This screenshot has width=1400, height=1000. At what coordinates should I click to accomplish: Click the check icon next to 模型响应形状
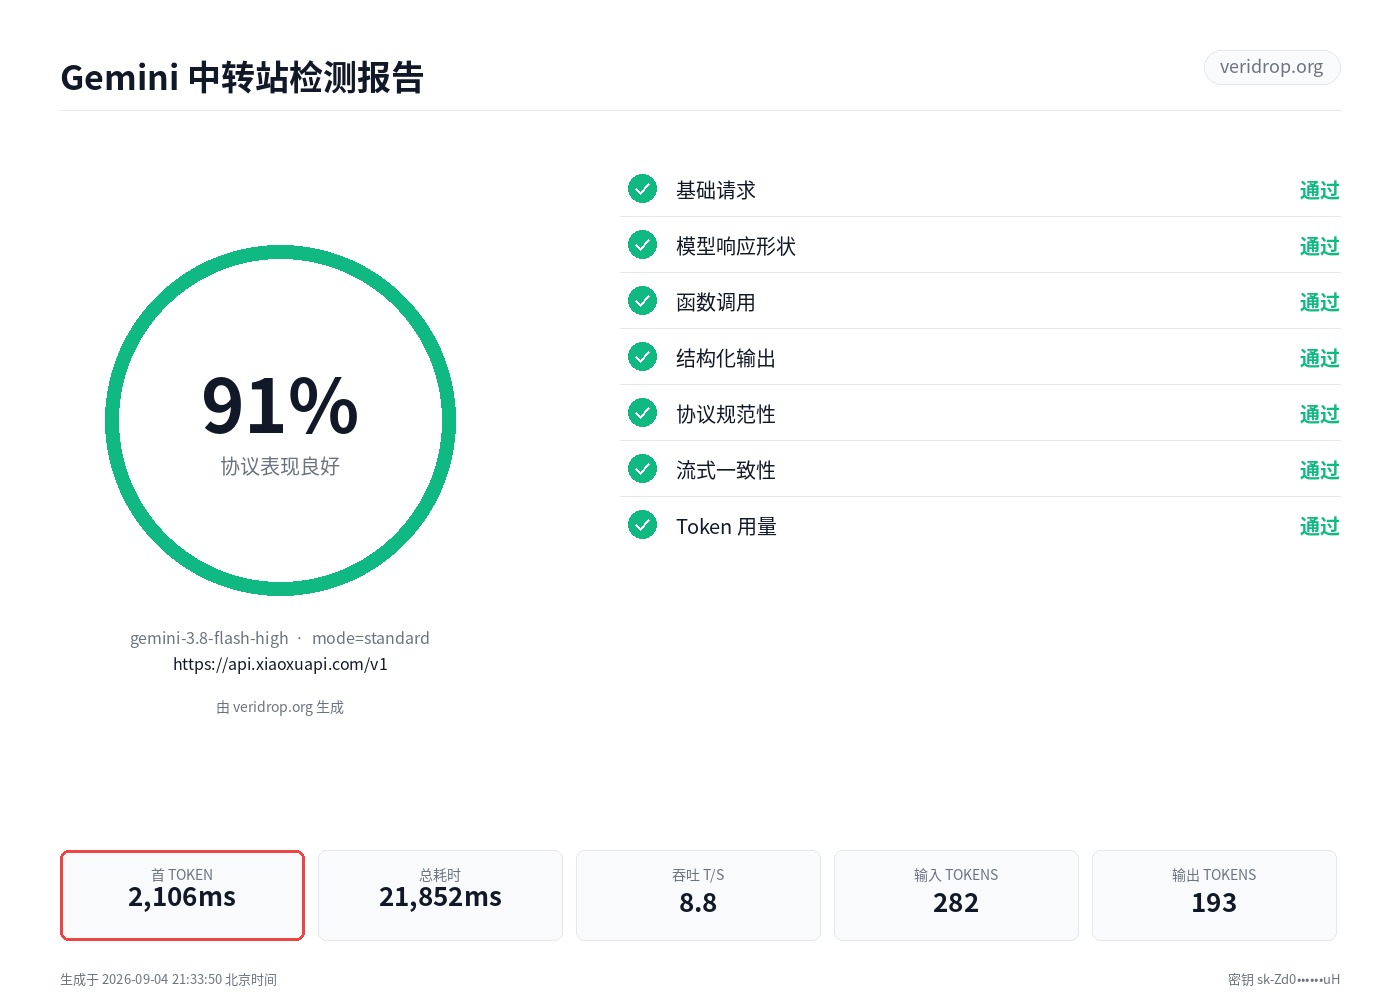click(x=642, y=245)
